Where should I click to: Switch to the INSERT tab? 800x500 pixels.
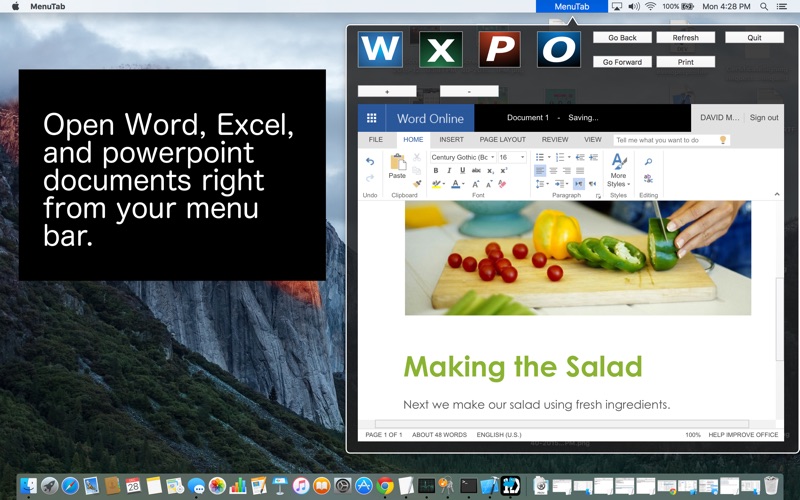point(452,140)
